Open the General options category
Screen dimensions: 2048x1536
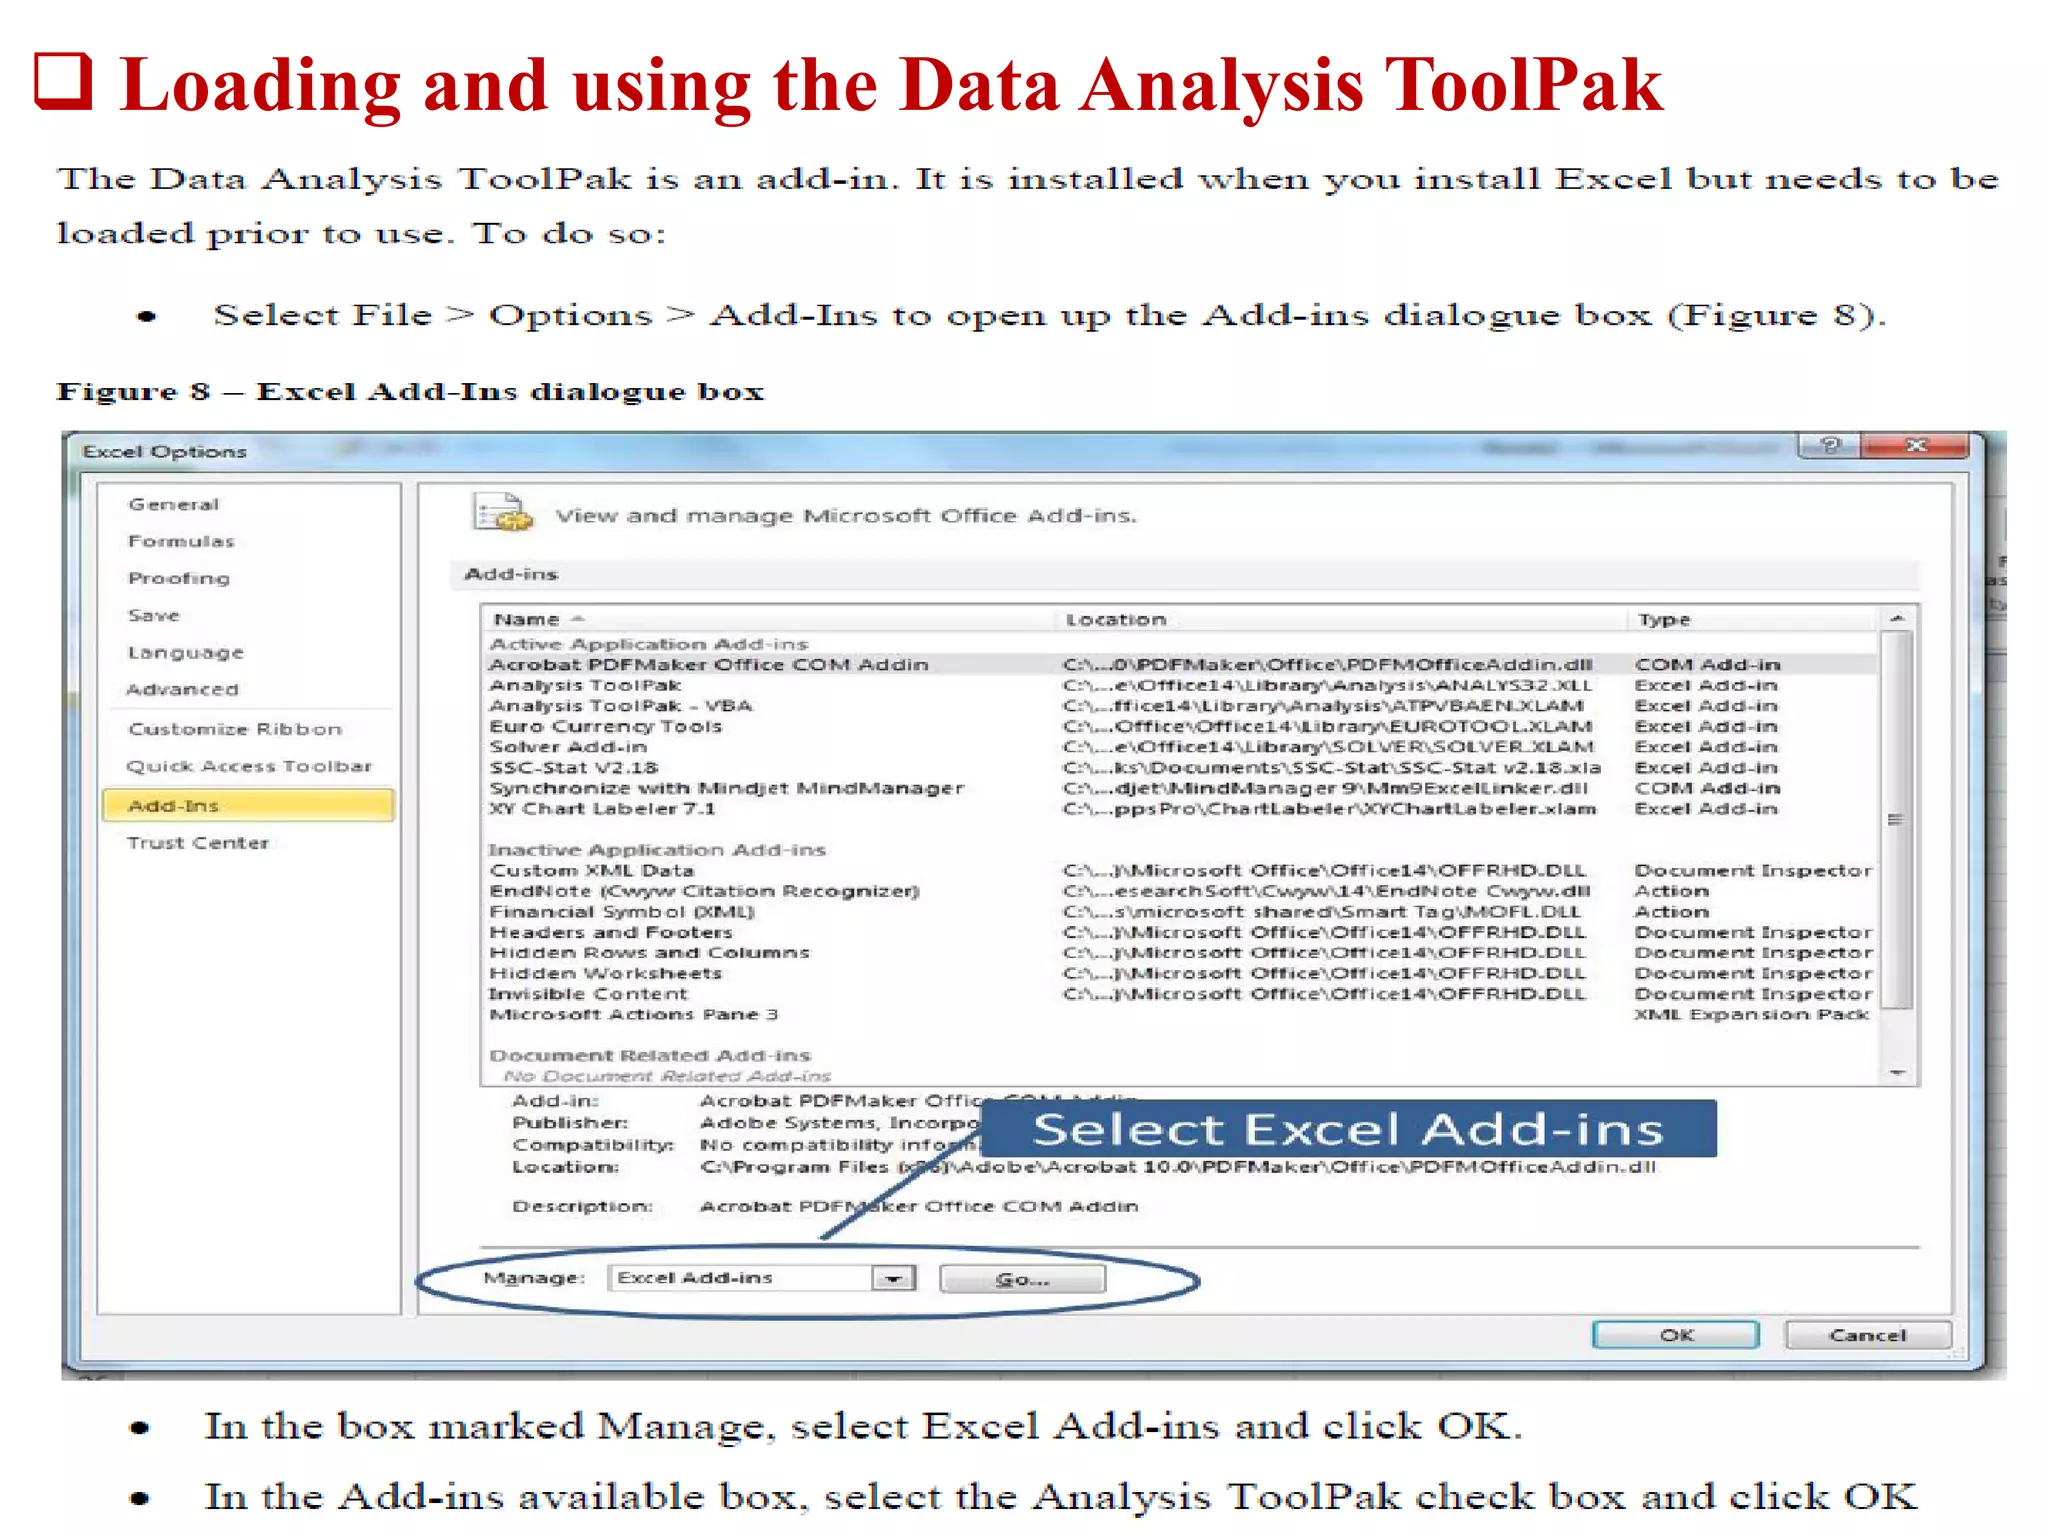tap(173, 504)
